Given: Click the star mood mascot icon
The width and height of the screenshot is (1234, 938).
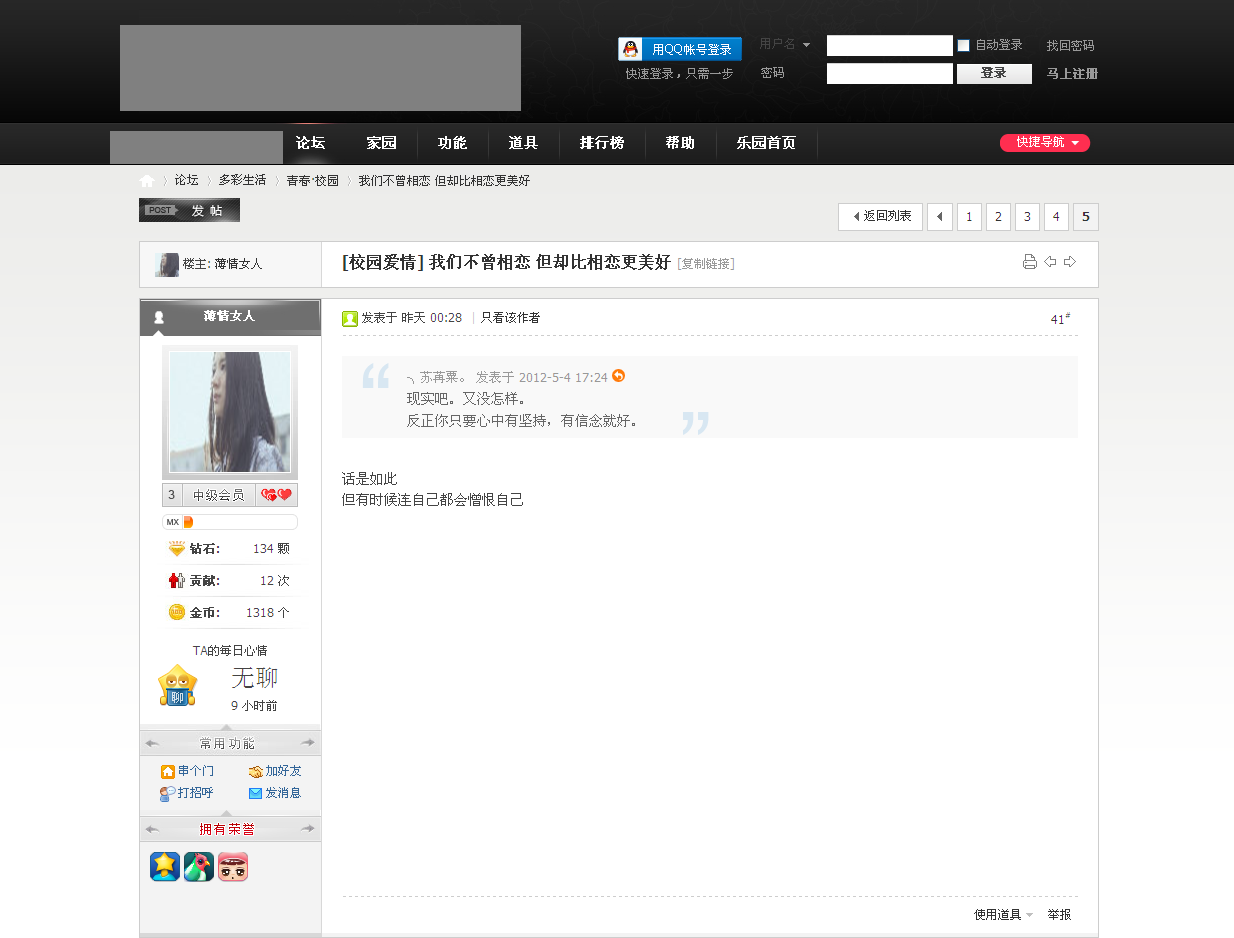Looking at the screenshot, I should [178, 686].
